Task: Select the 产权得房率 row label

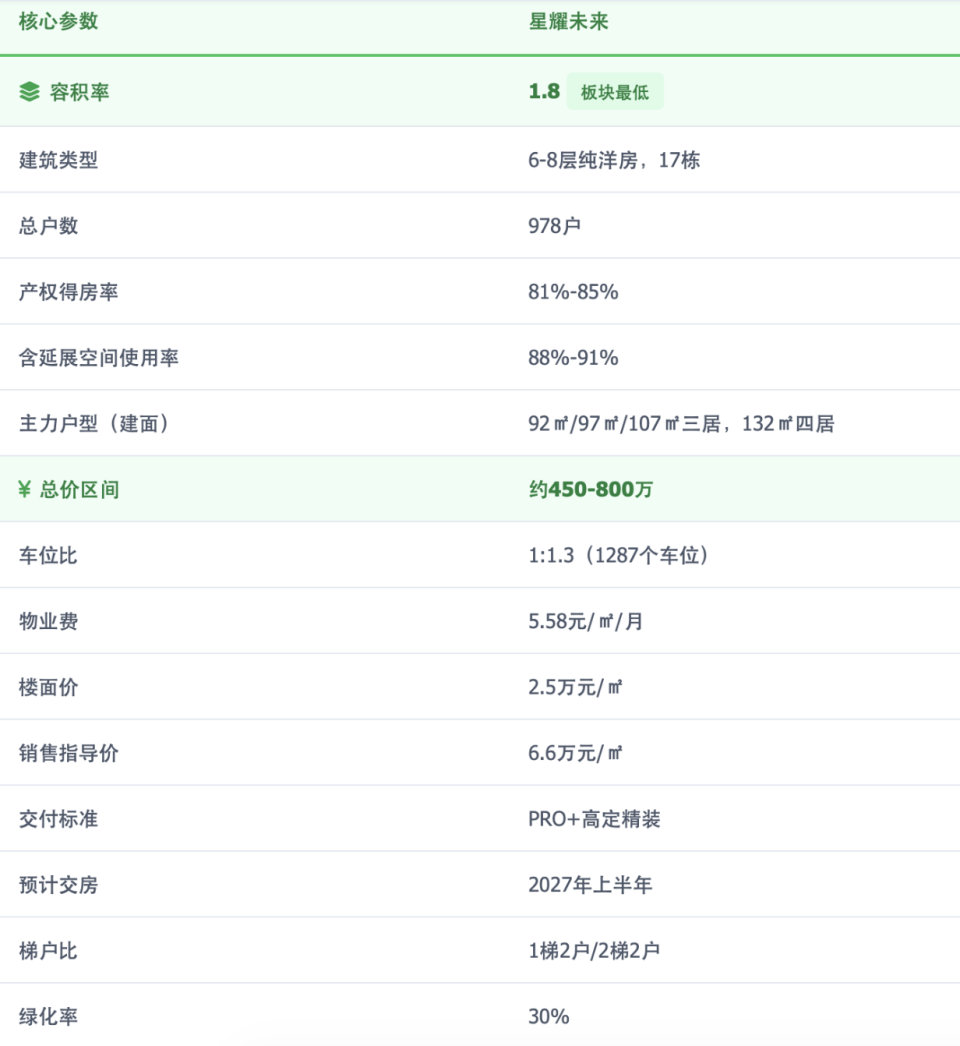Action: (x=69, y=292)
